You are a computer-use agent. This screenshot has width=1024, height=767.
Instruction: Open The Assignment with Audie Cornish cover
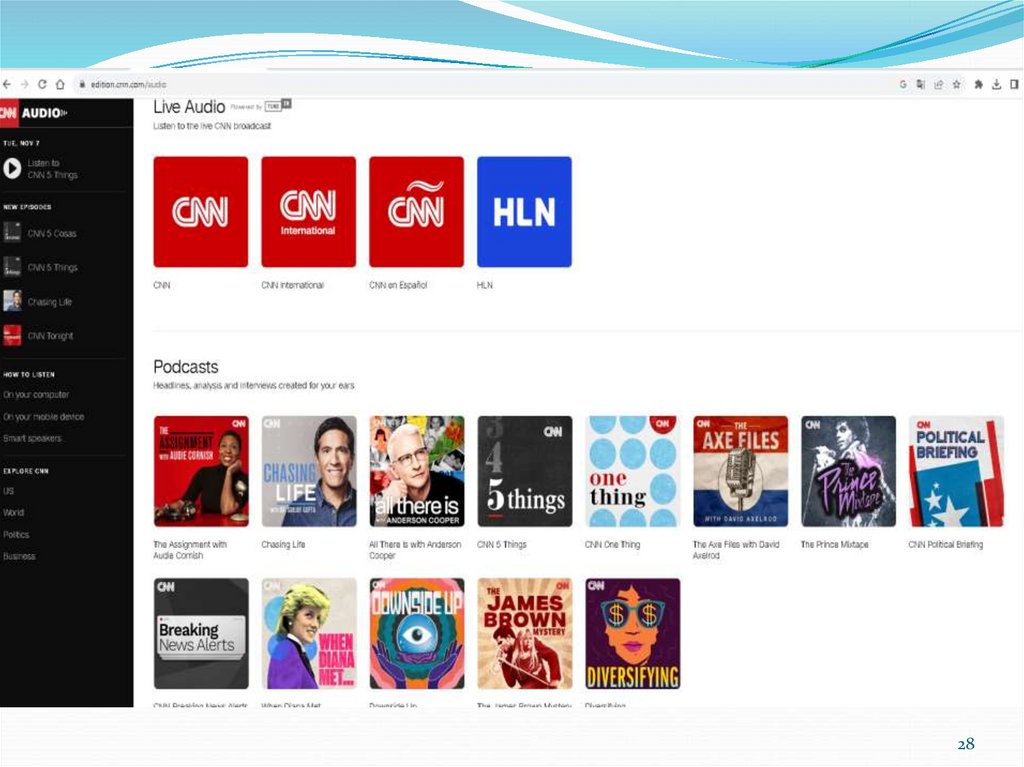pyautogui.click(x=201, y=471)
